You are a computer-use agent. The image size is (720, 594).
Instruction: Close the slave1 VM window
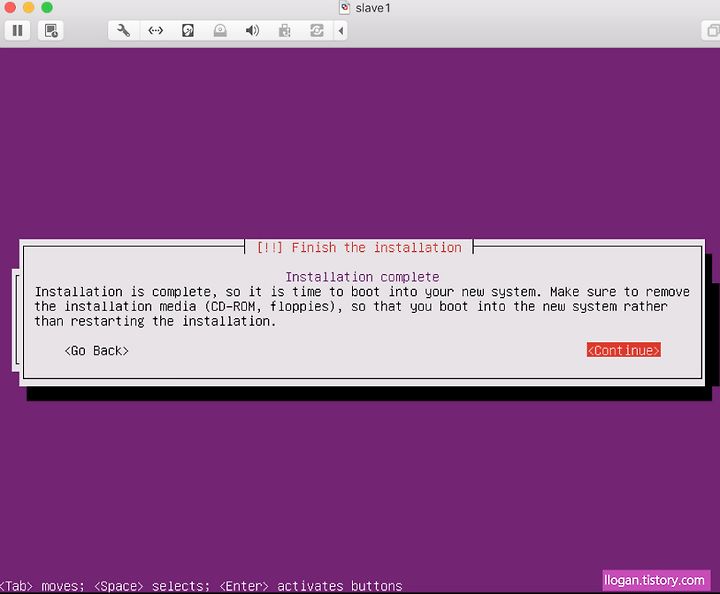click(x=10, y=7)
